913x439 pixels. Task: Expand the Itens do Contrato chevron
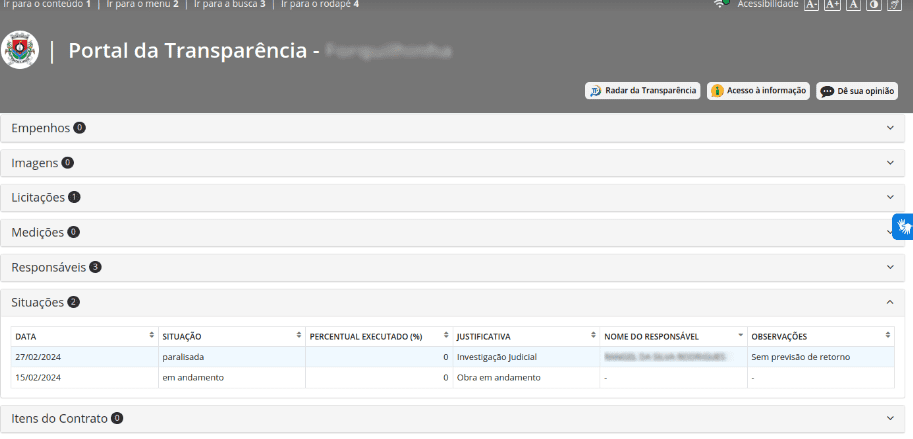(890, 418)
